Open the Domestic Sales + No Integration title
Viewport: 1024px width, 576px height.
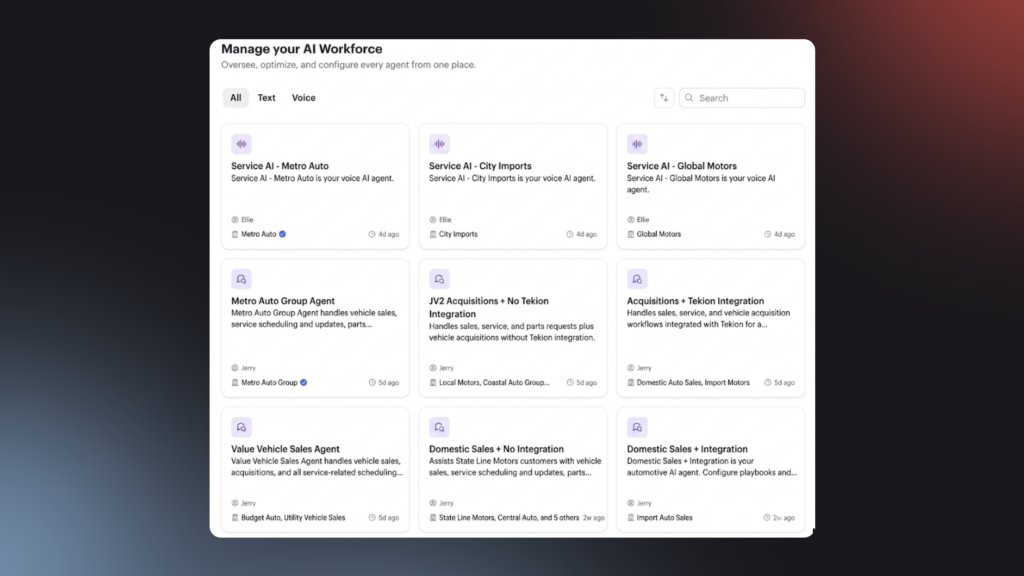coord(496,449)
